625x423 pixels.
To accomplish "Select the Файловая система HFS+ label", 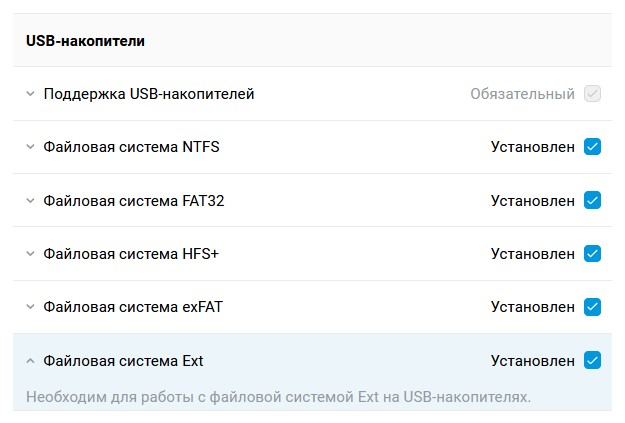I will point(131,253).
